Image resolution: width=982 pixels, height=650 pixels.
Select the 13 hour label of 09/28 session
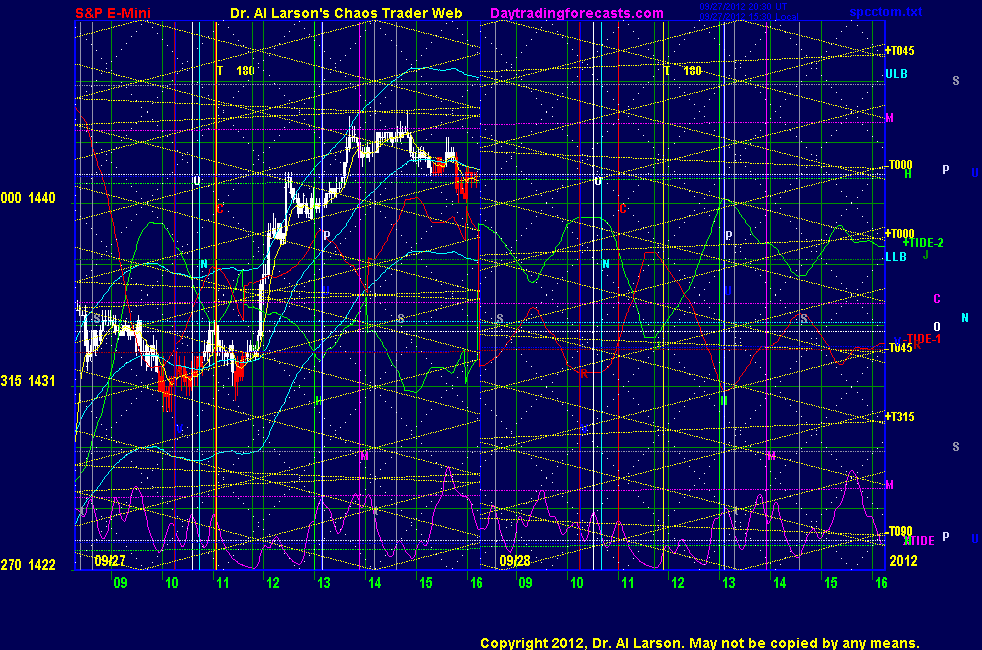[x=728, y=583]
